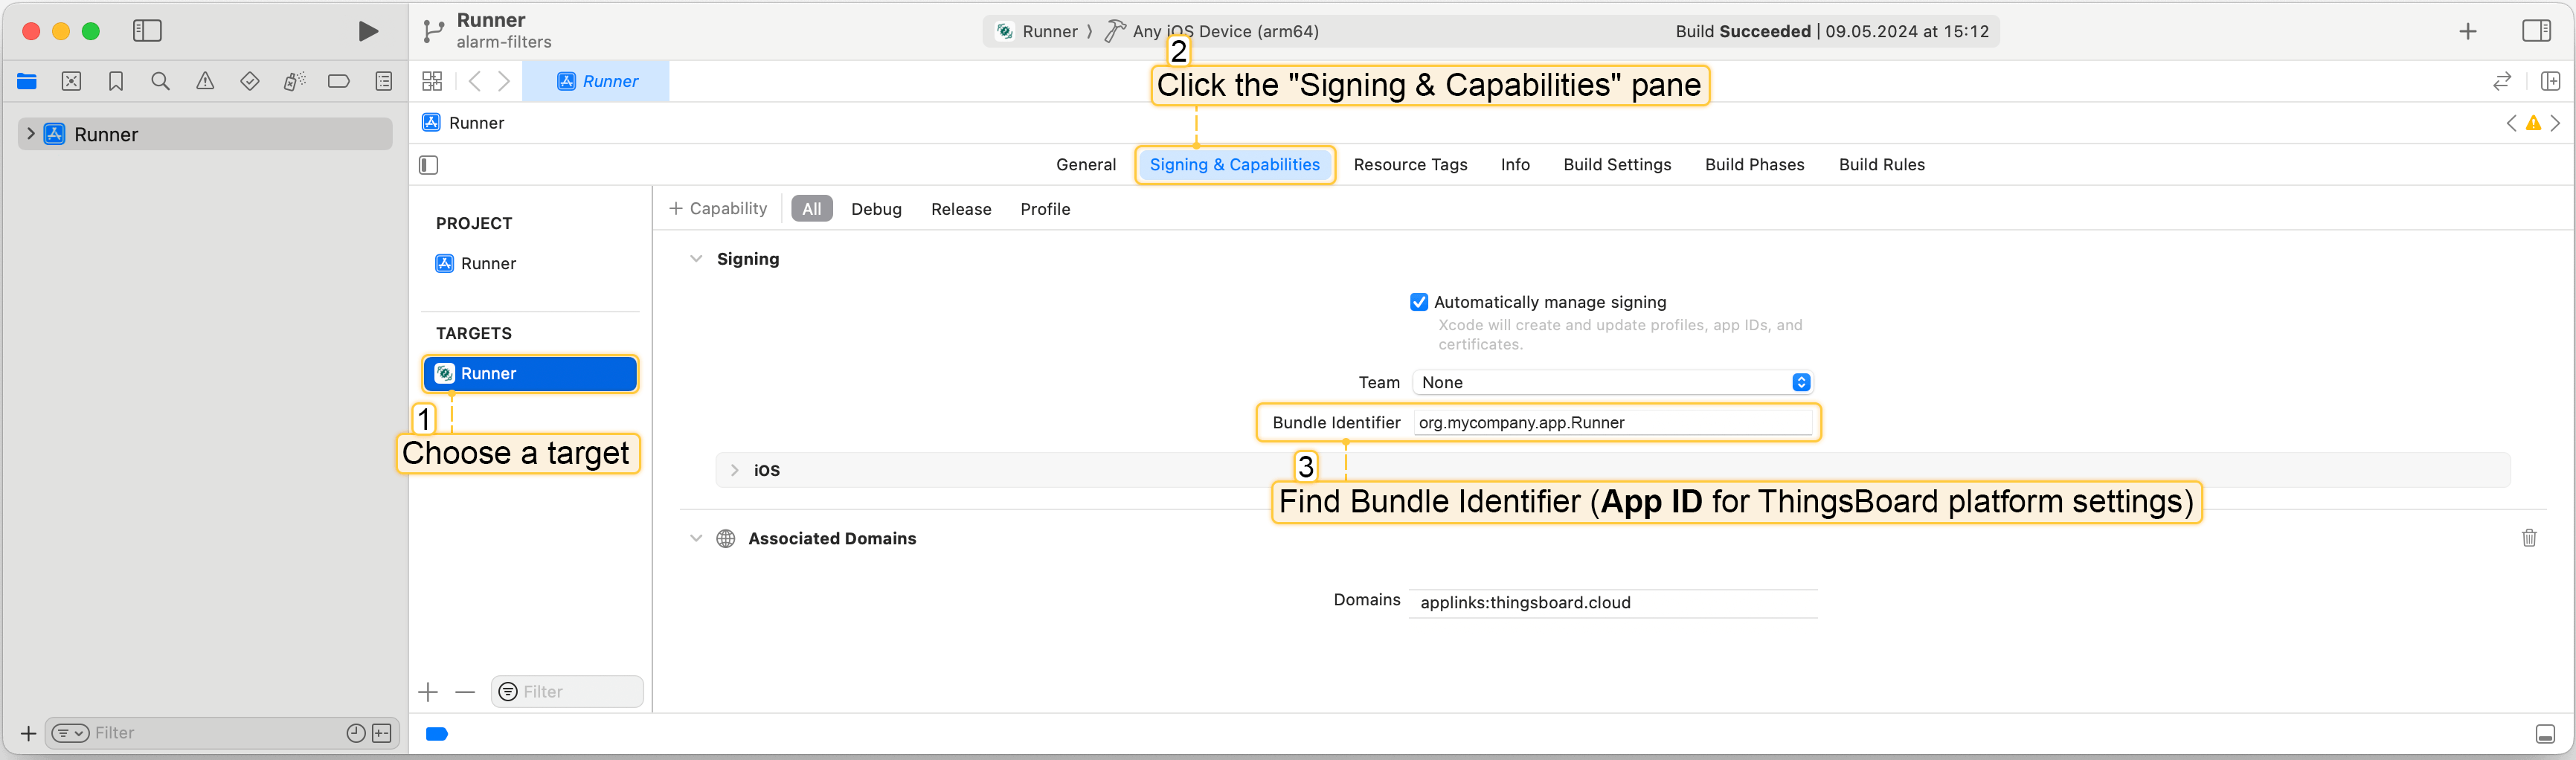Open the Report navigator icon

tap(384, 82)
